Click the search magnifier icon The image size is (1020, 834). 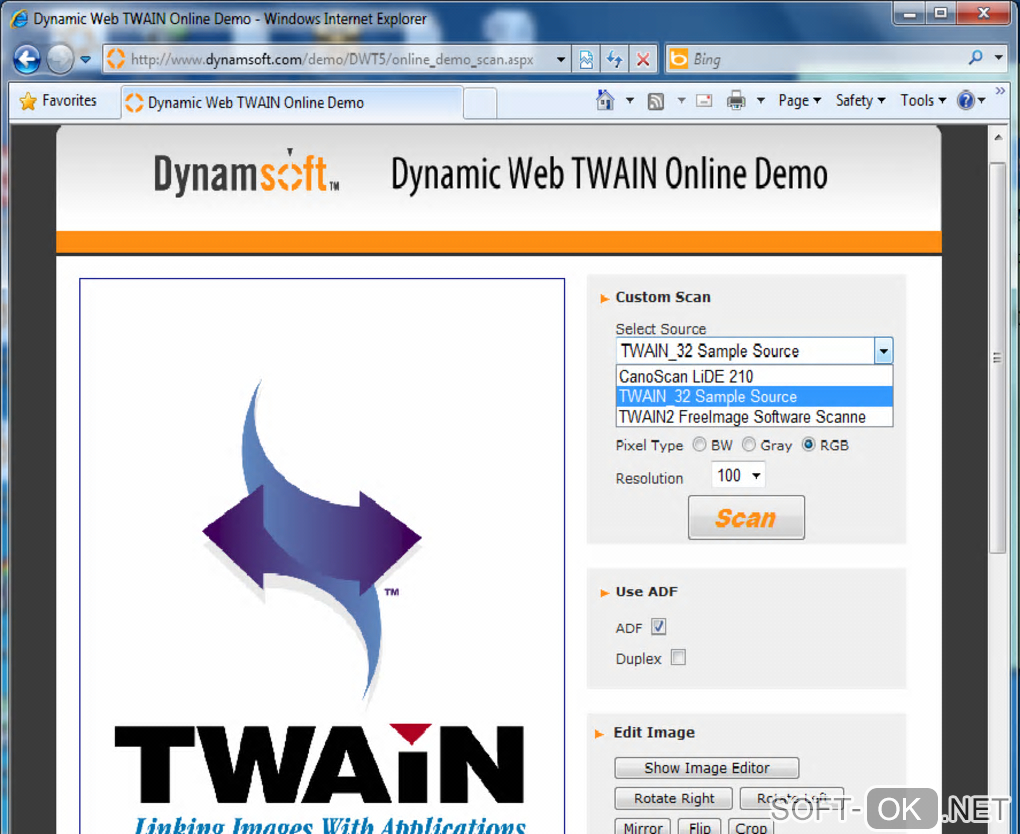[975, 58]
